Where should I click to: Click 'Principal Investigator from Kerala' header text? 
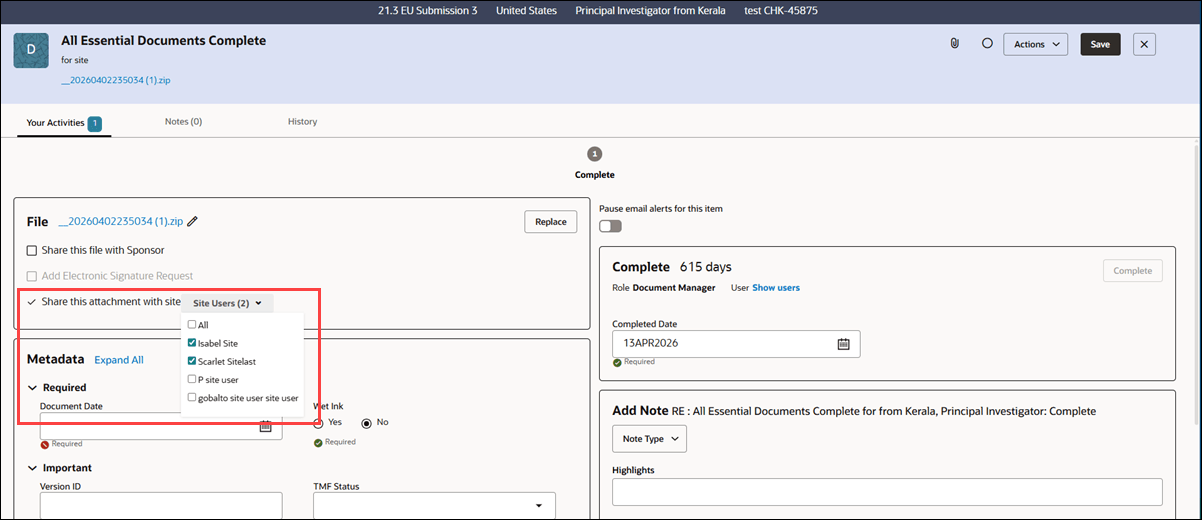coord(652,10)
